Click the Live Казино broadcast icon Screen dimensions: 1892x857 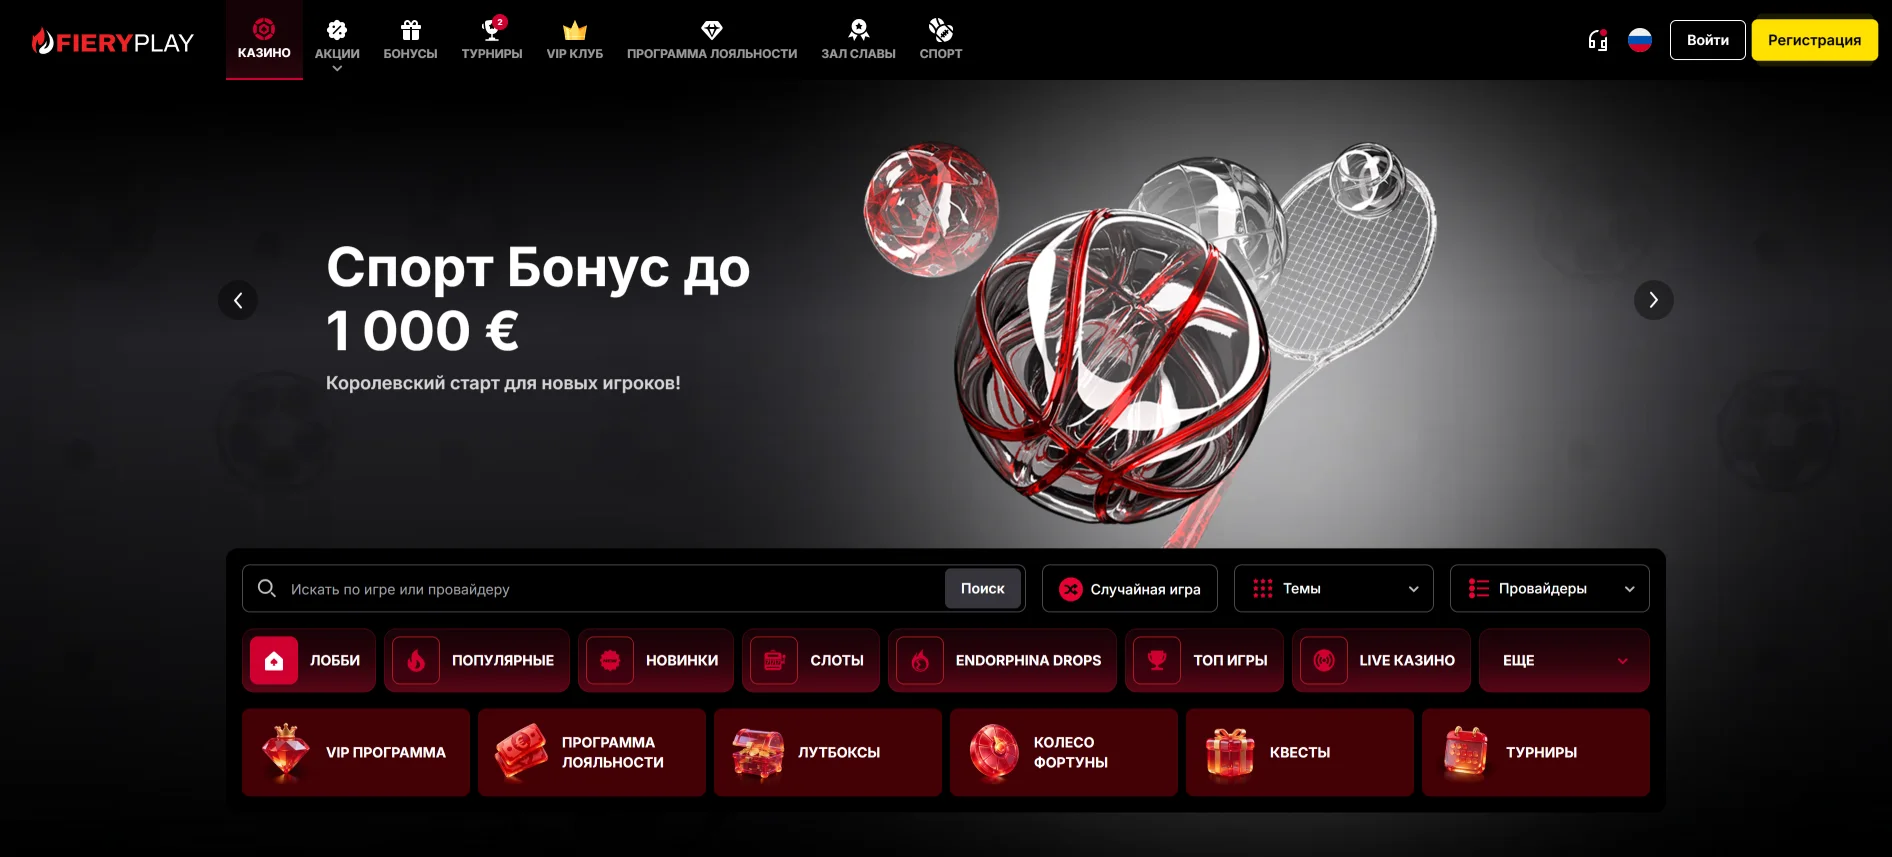pos(1324,661)
